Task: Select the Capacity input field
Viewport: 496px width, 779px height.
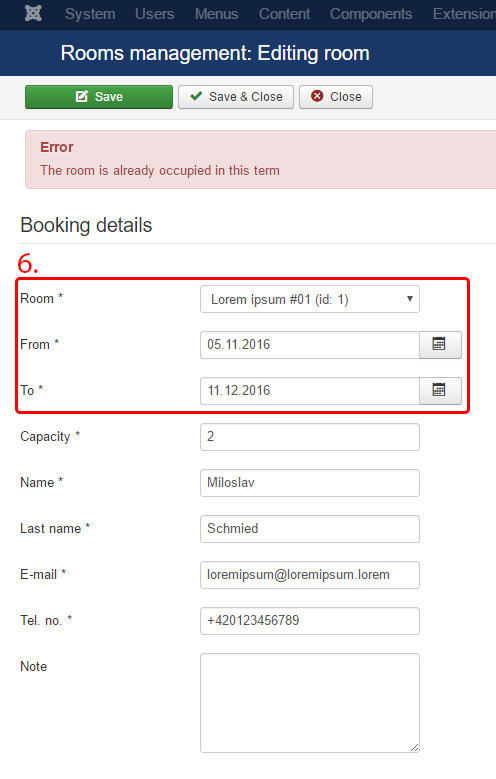Action: click(310, 437)
